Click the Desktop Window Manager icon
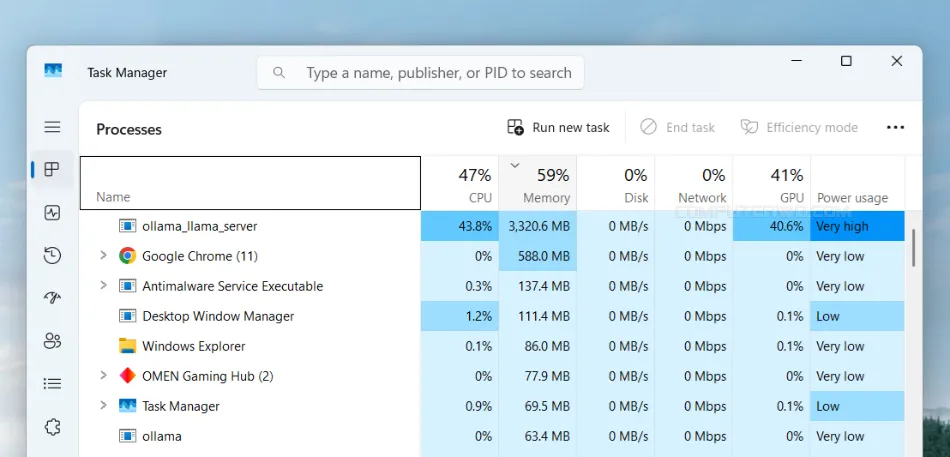Screen dimensions: 950x457 (127, 316)
